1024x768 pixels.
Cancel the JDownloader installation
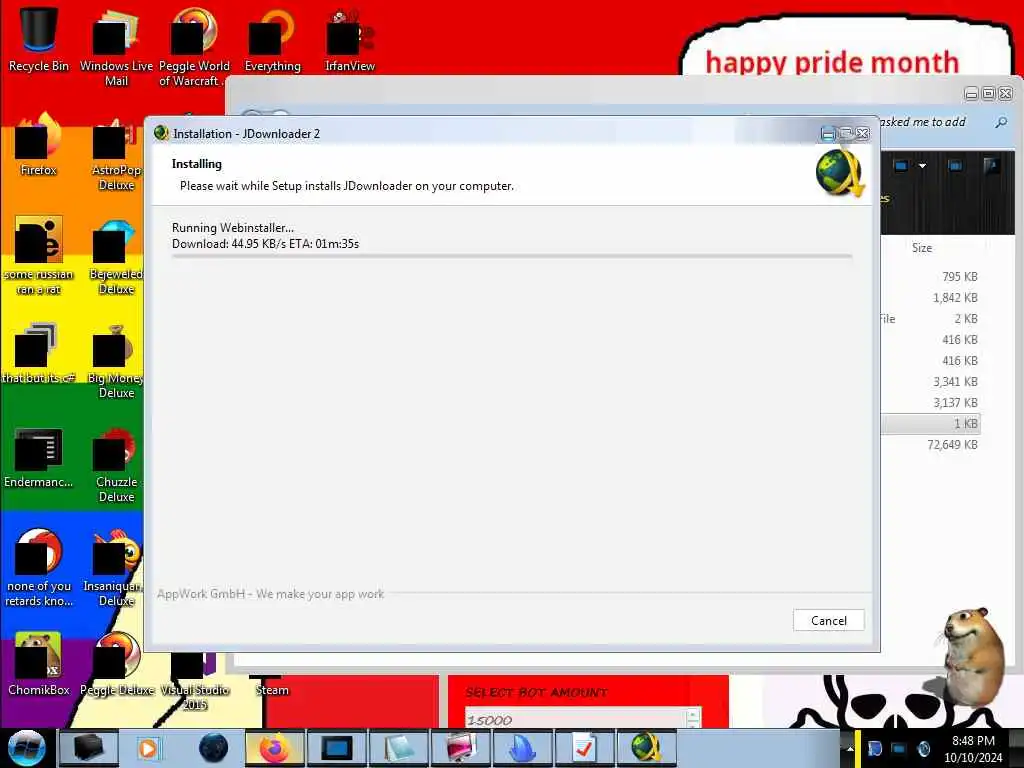[x=828, y=620]
